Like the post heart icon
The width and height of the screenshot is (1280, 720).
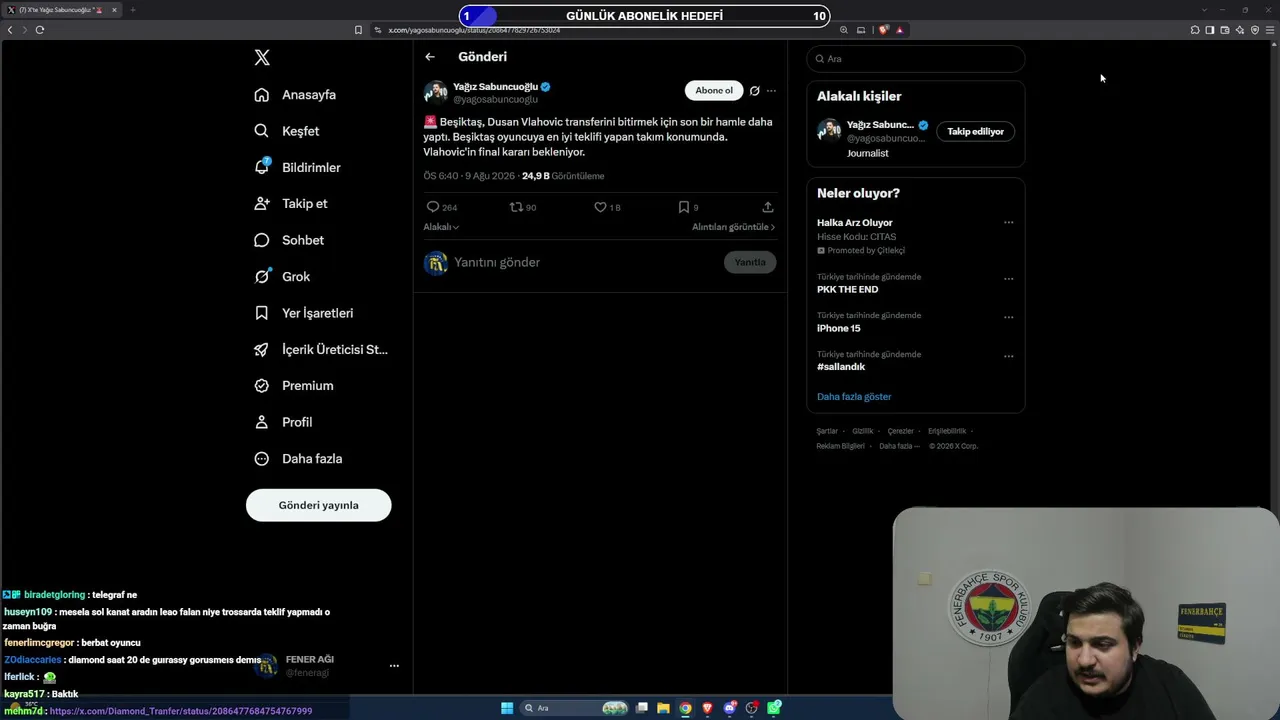tap(600, 207)
